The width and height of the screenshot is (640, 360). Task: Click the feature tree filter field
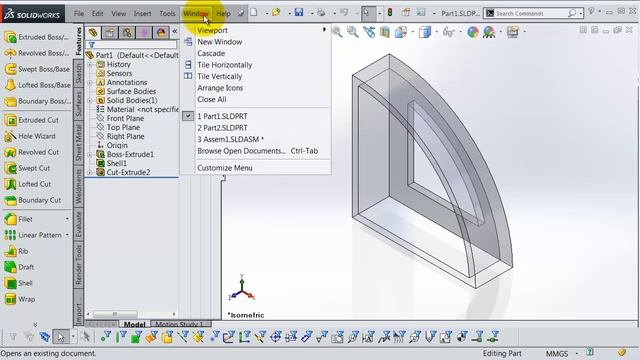[131, 44]
